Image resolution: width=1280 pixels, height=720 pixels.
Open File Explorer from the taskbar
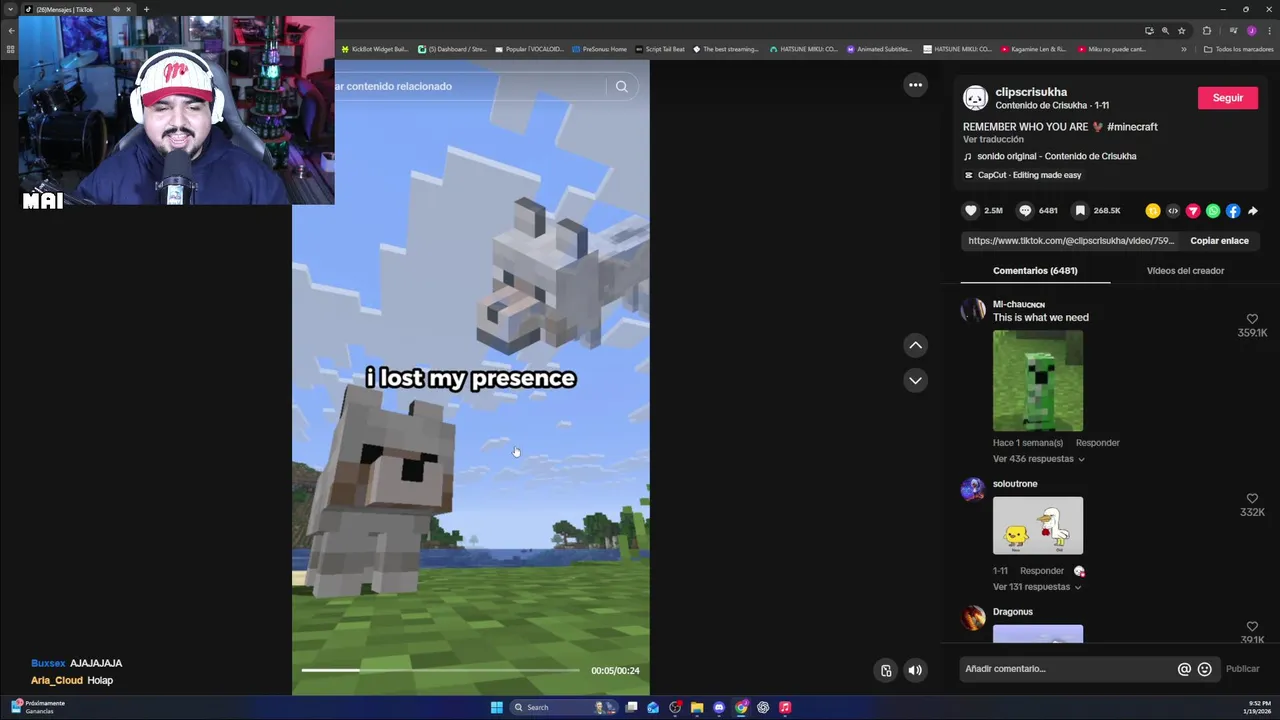[697, 707]
